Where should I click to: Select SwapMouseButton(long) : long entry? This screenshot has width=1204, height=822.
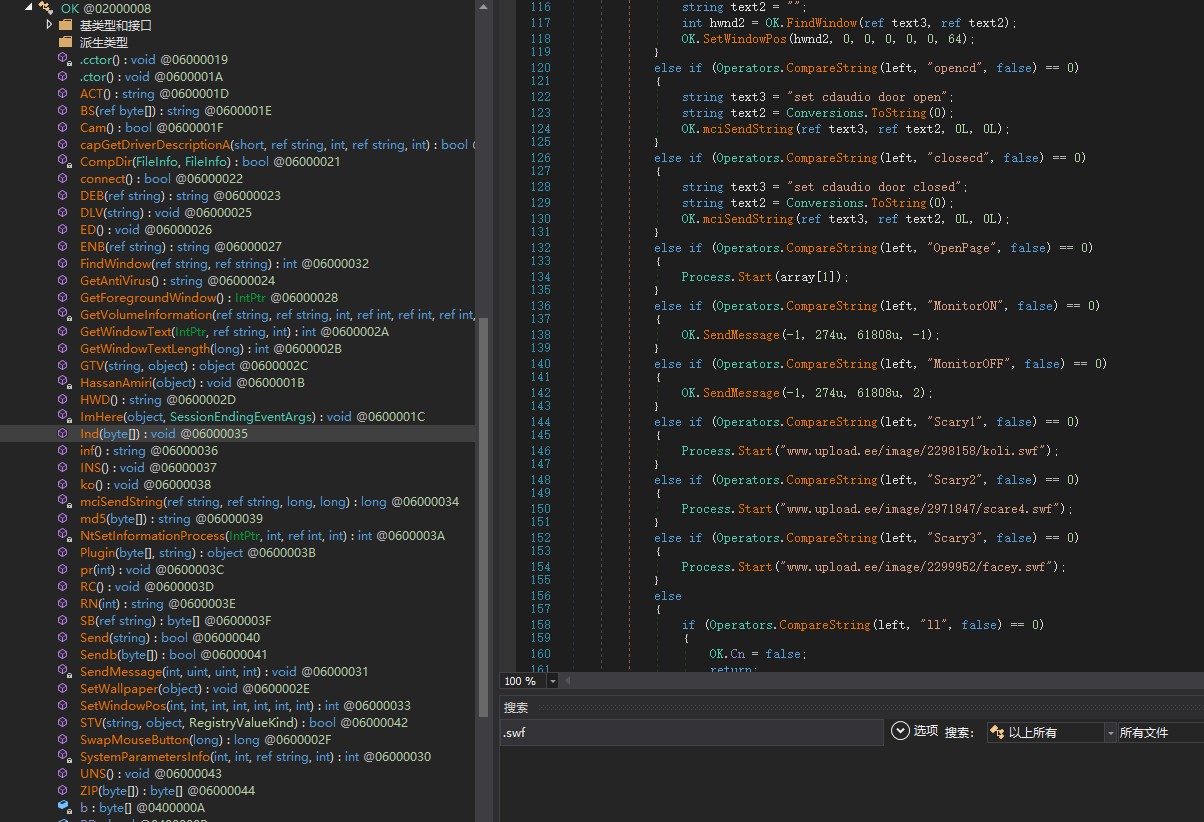[205, 739]
